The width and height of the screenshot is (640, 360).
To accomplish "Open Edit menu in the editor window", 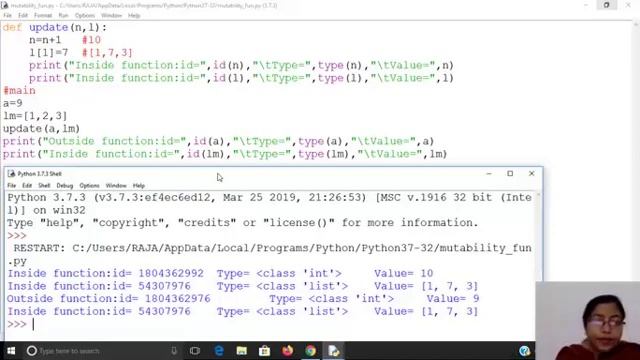I will [x=23, y=16].
